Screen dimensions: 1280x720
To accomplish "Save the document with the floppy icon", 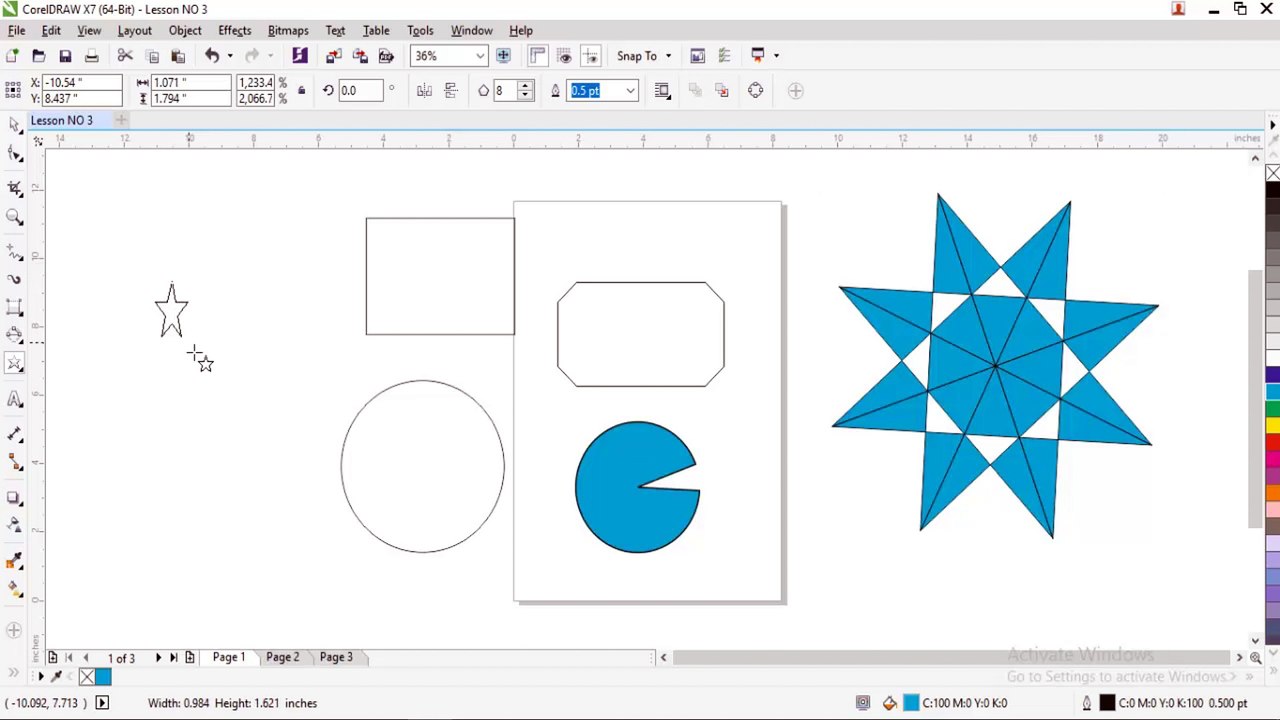I will [x=65, y=56].
